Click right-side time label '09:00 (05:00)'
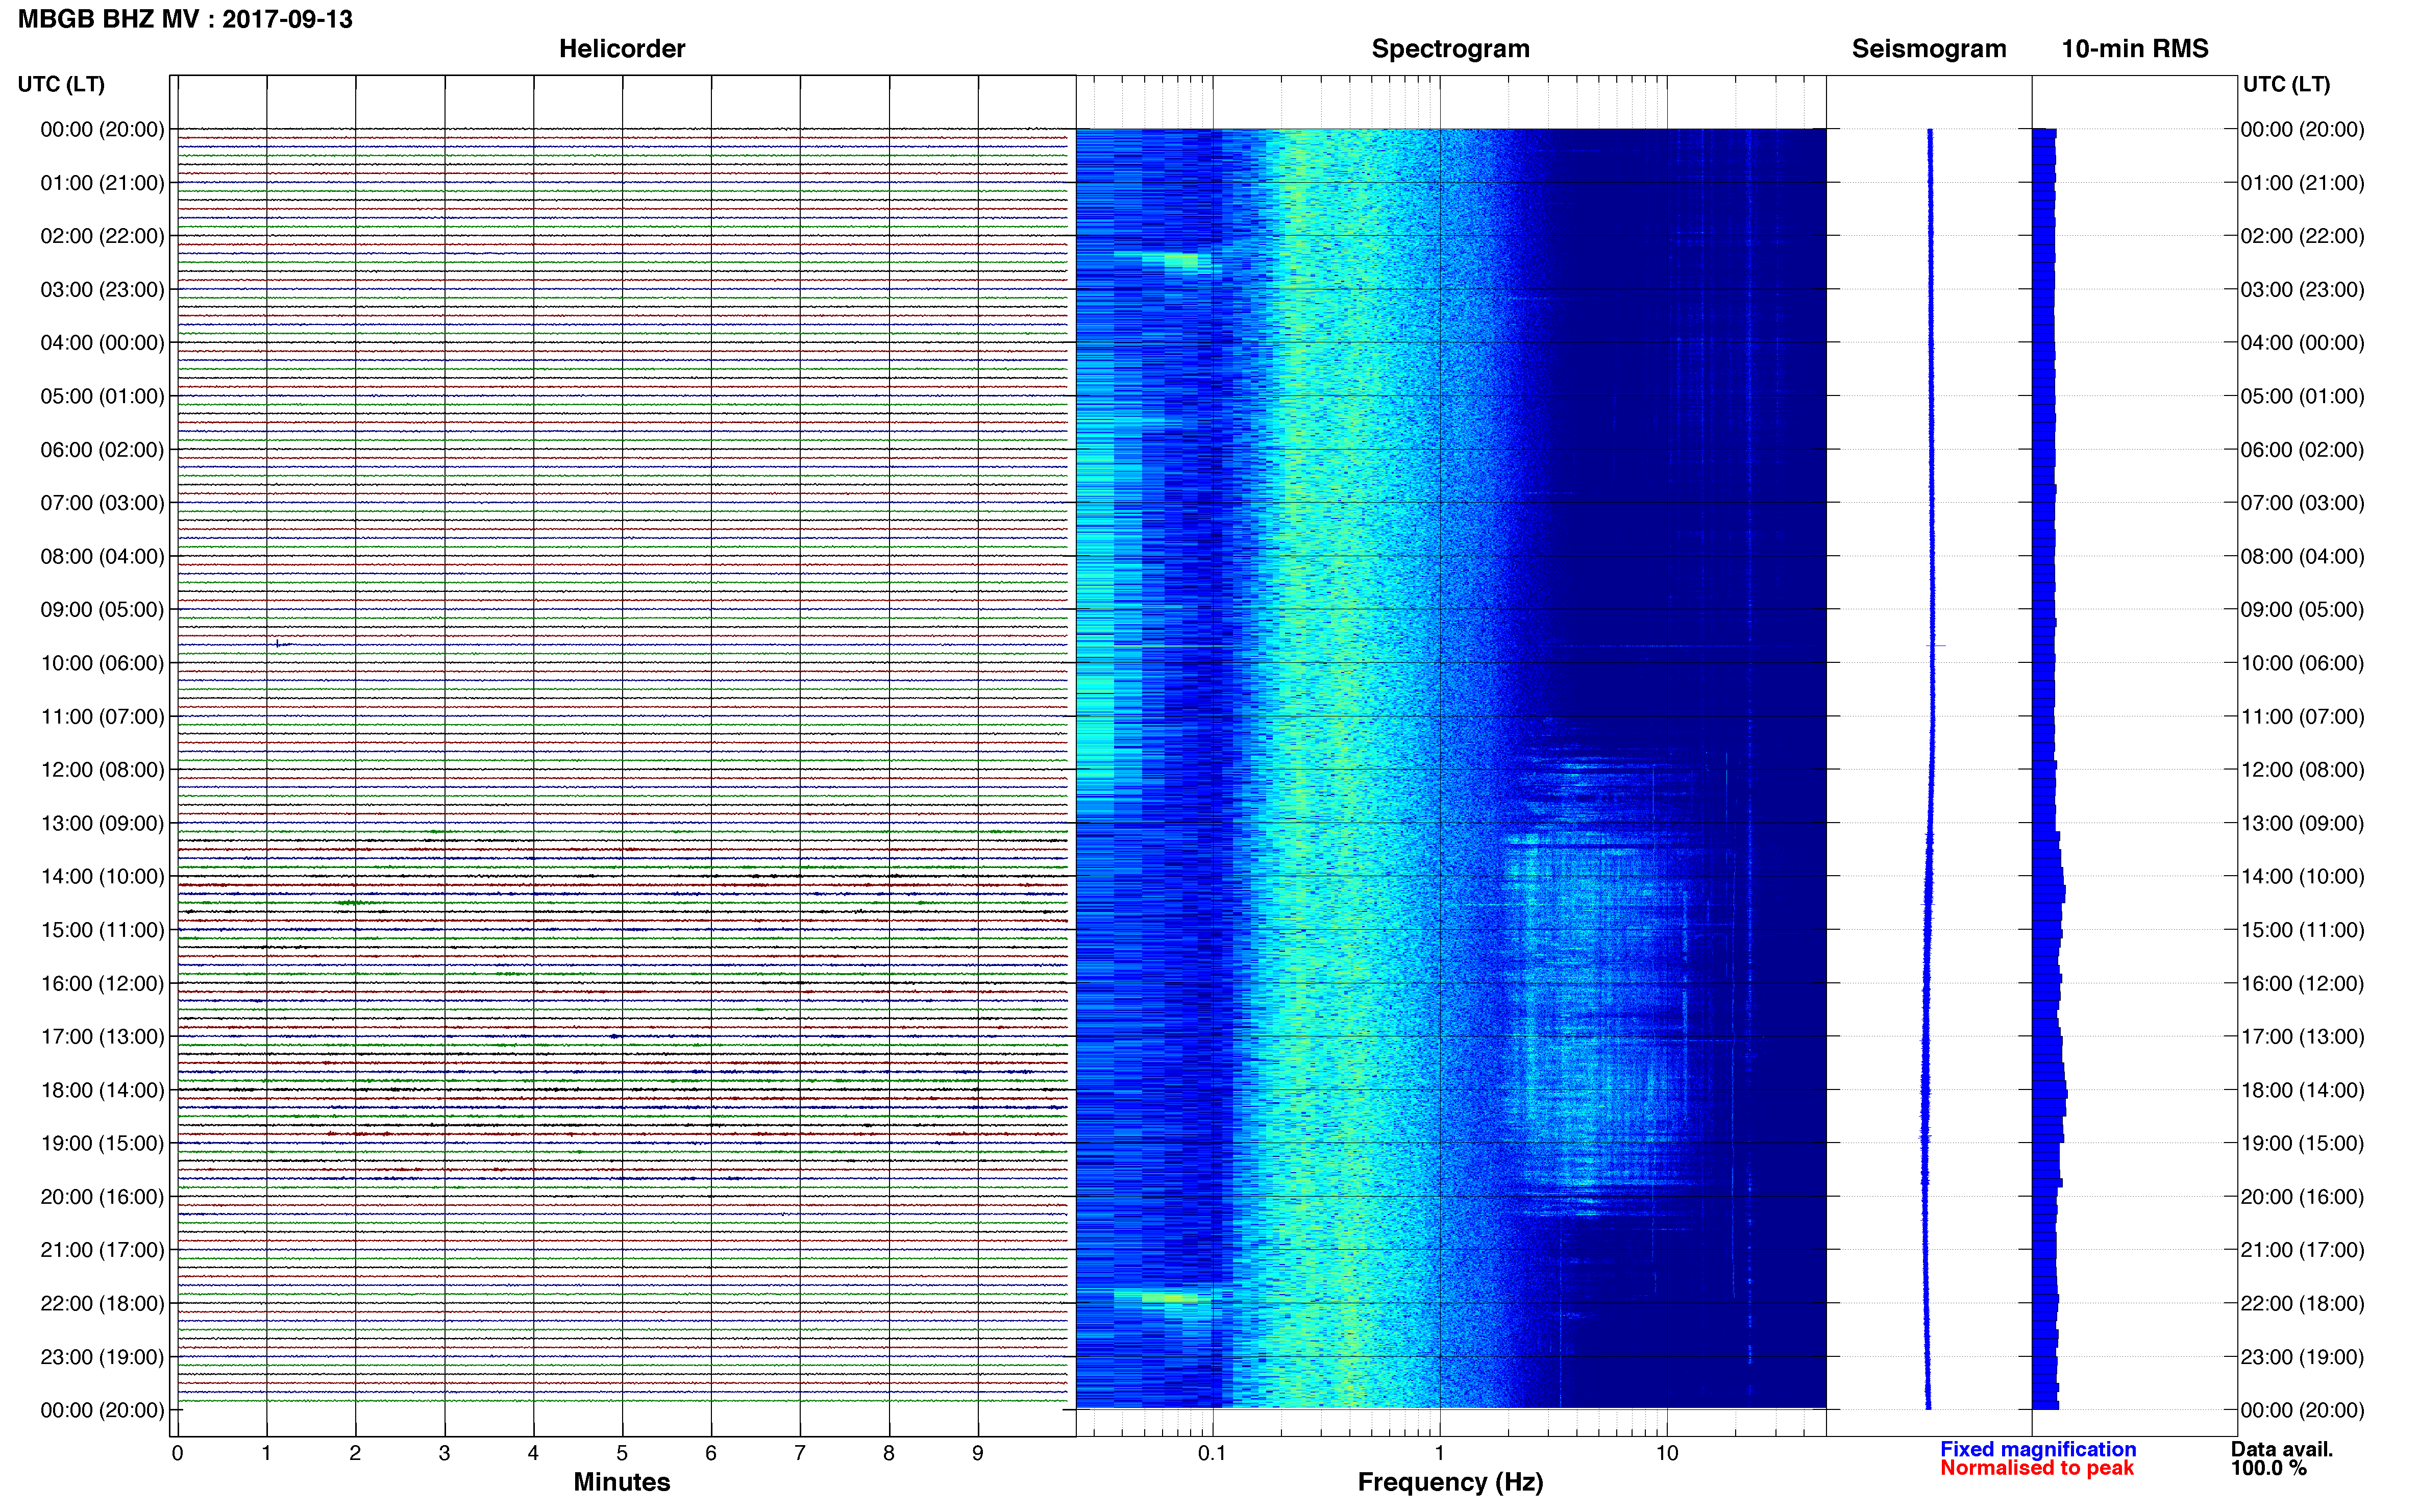 tap(2302, 610)
